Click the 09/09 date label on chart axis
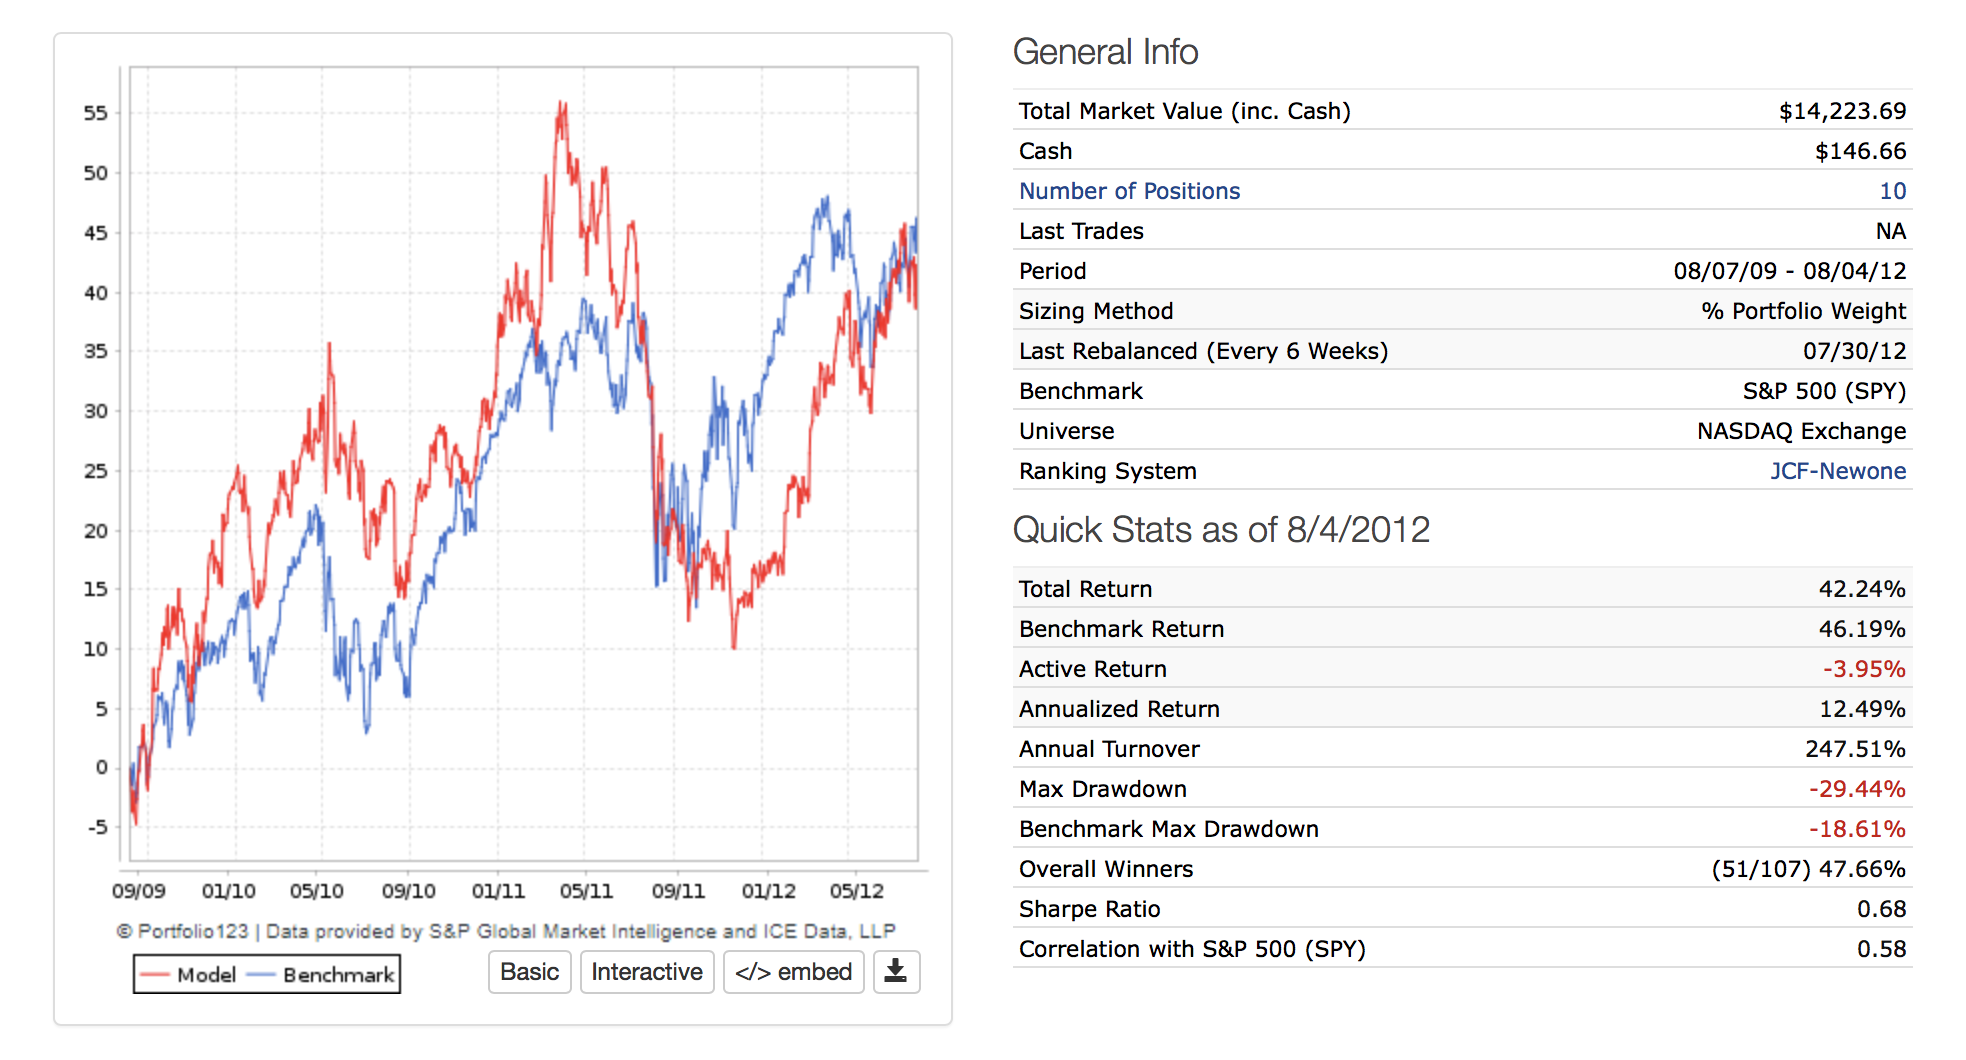 [138, 891]
